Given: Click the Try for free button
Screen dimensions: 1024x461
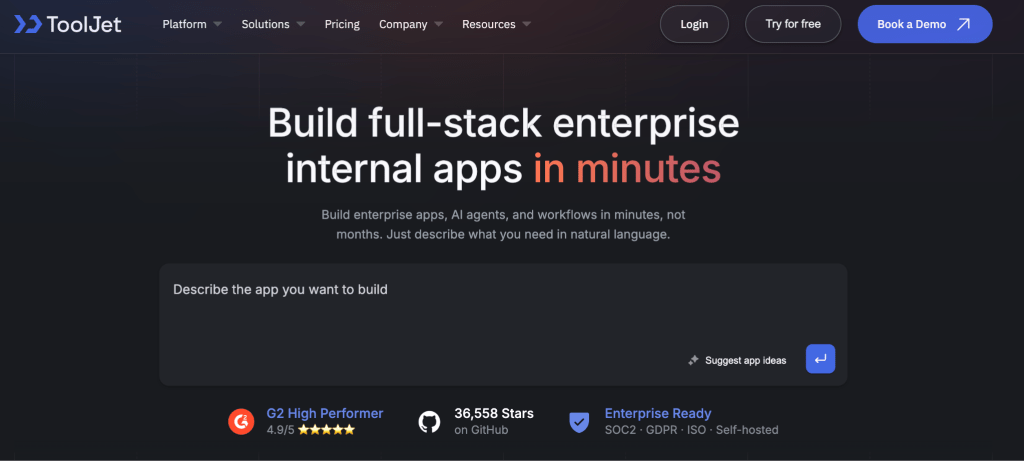Looking at the screenshot, I should (793, 24).
